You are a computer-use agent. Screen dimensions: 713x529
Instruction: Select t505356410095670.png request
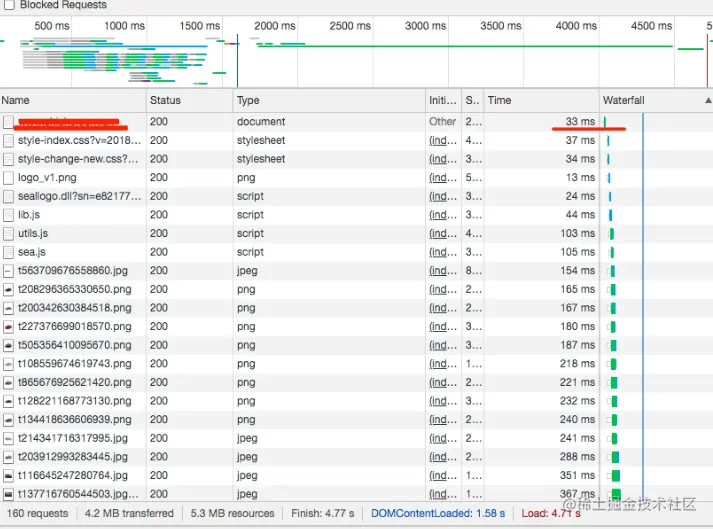tap(356, 346)
